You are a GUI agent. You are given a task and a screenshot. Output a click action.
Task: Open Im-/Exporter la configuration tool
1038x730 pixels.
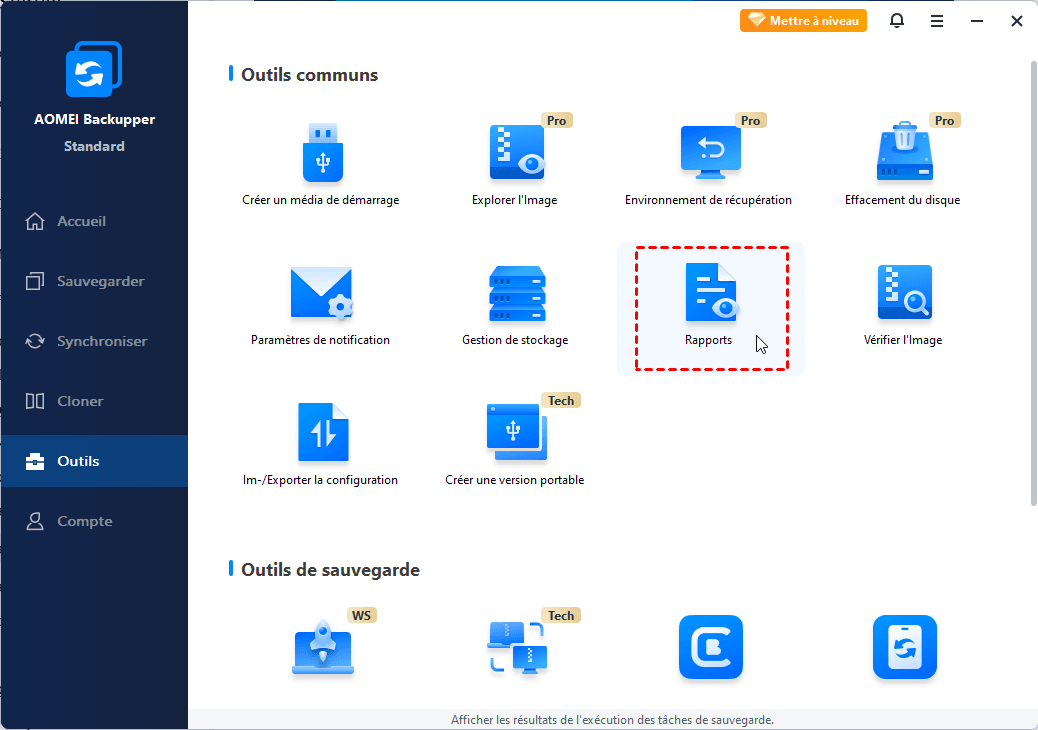click(321, 445)
